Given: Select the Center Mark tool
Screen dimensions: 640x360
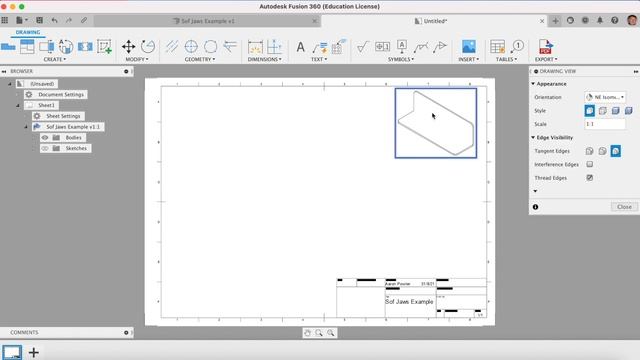Looking at the screenshot, I should coord(191,47).
